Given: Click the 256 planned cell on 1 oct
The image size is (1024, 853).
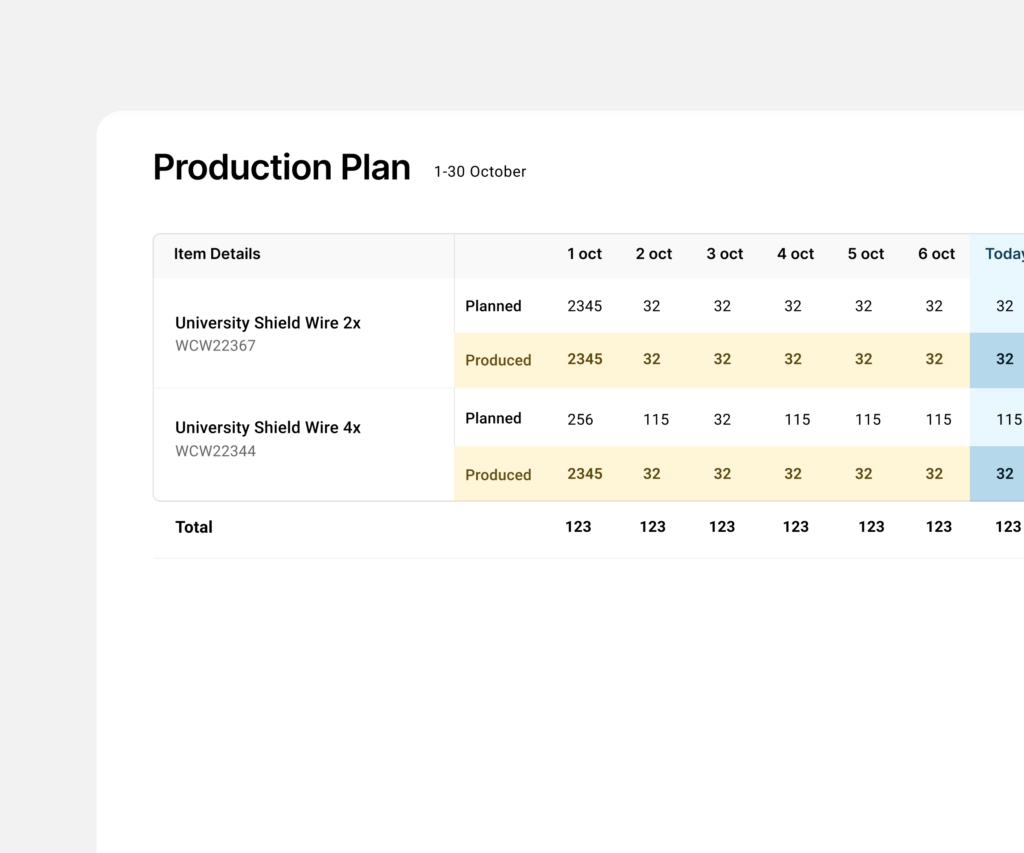Looking at the screenshot, I should click(x=580, y=420).
